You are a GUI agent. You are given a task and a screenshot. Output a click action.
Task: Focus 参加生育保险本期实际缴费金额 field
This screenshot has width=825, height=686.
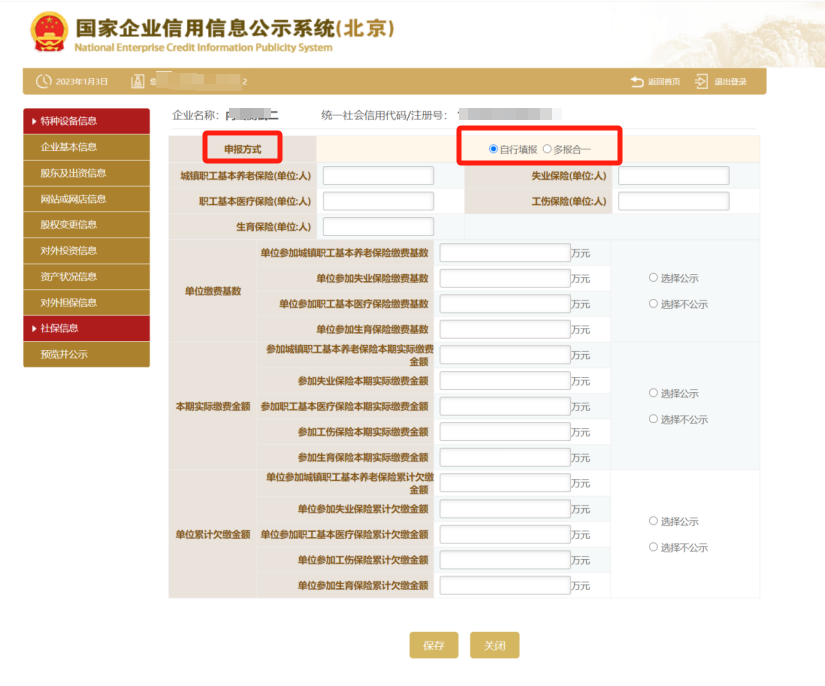pyautogui.click(x=505, y=457)
